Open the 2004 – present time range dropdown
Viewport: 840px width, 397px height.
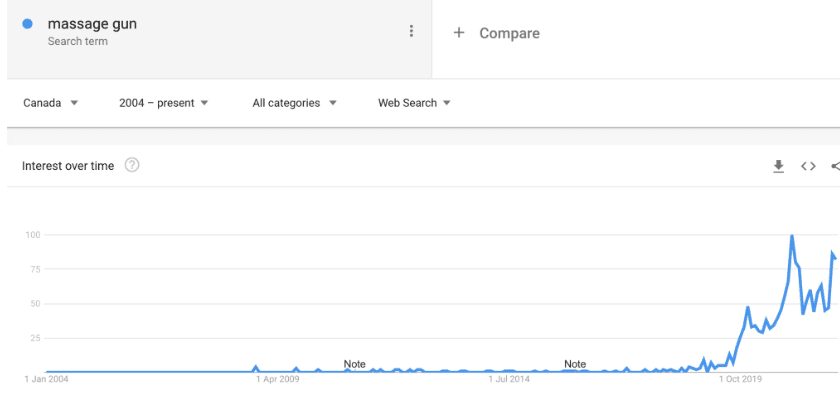tap(163, 103)
